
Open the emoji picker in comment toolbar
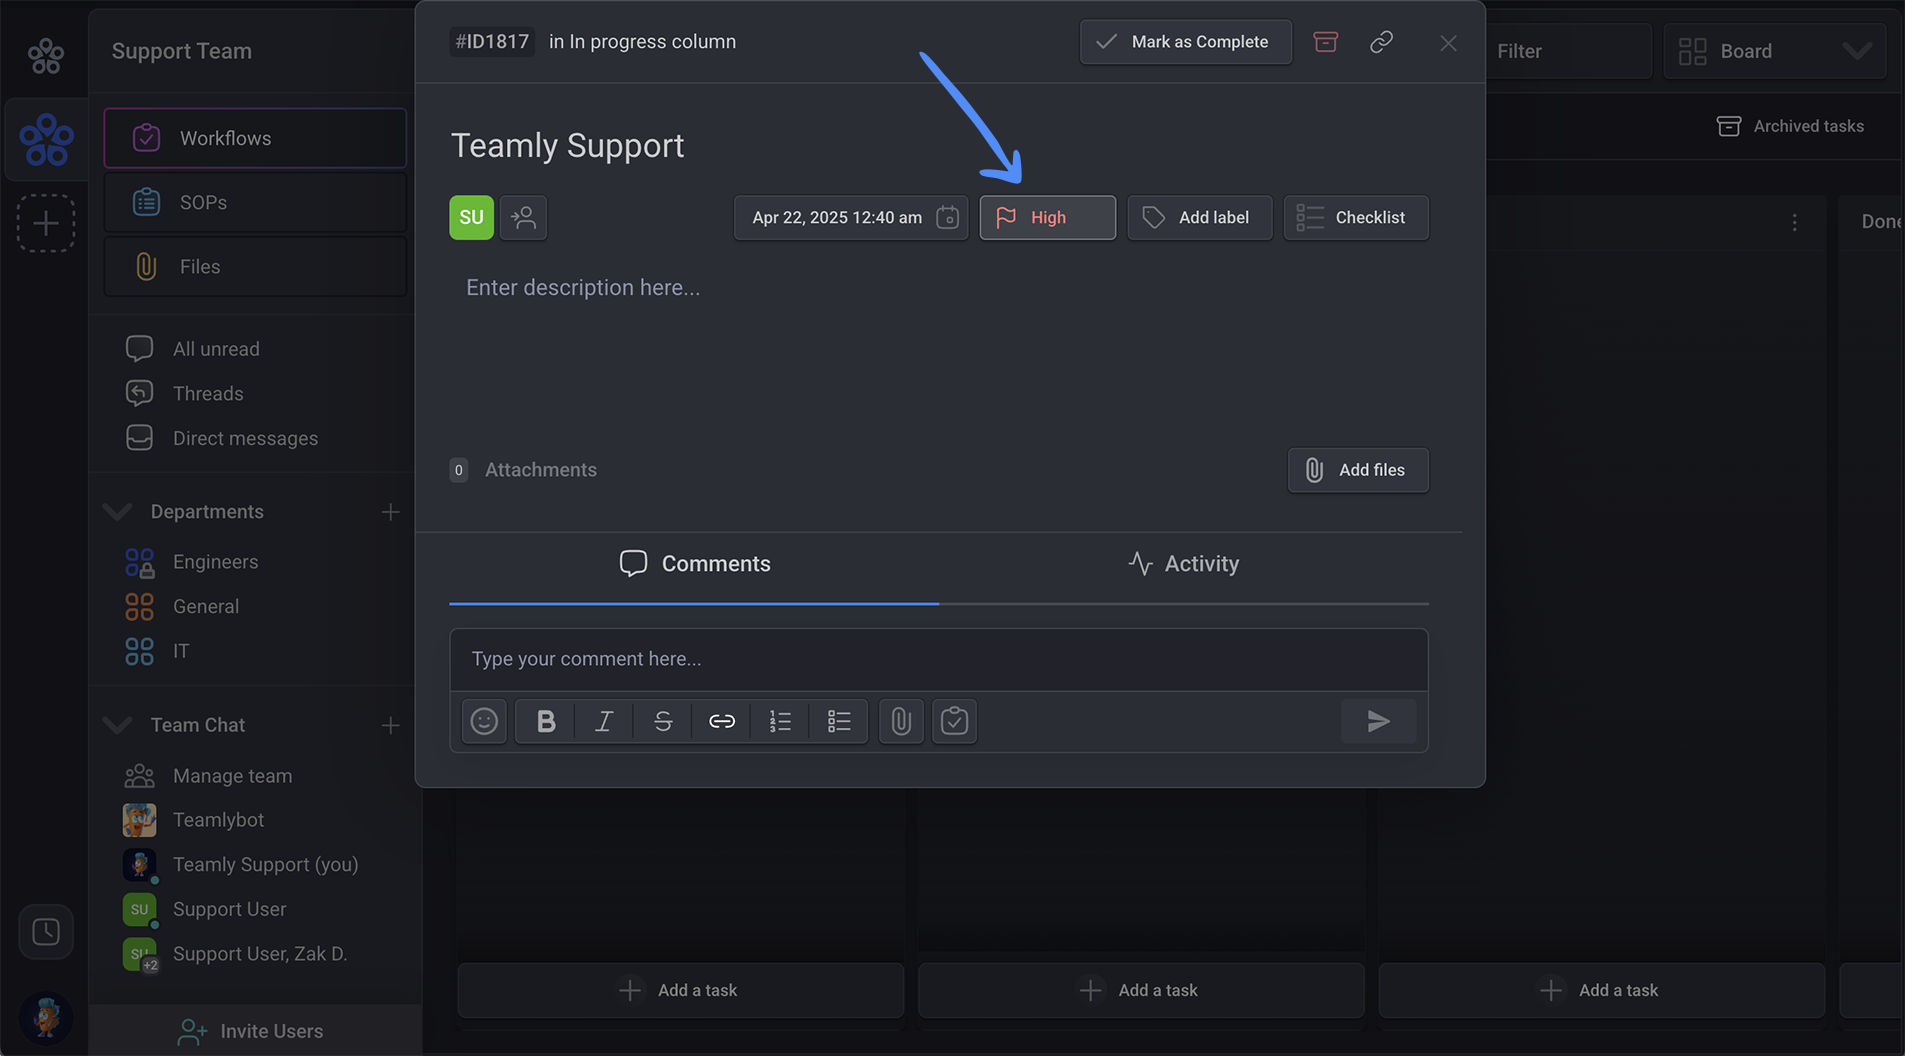[x=484, y=721]
